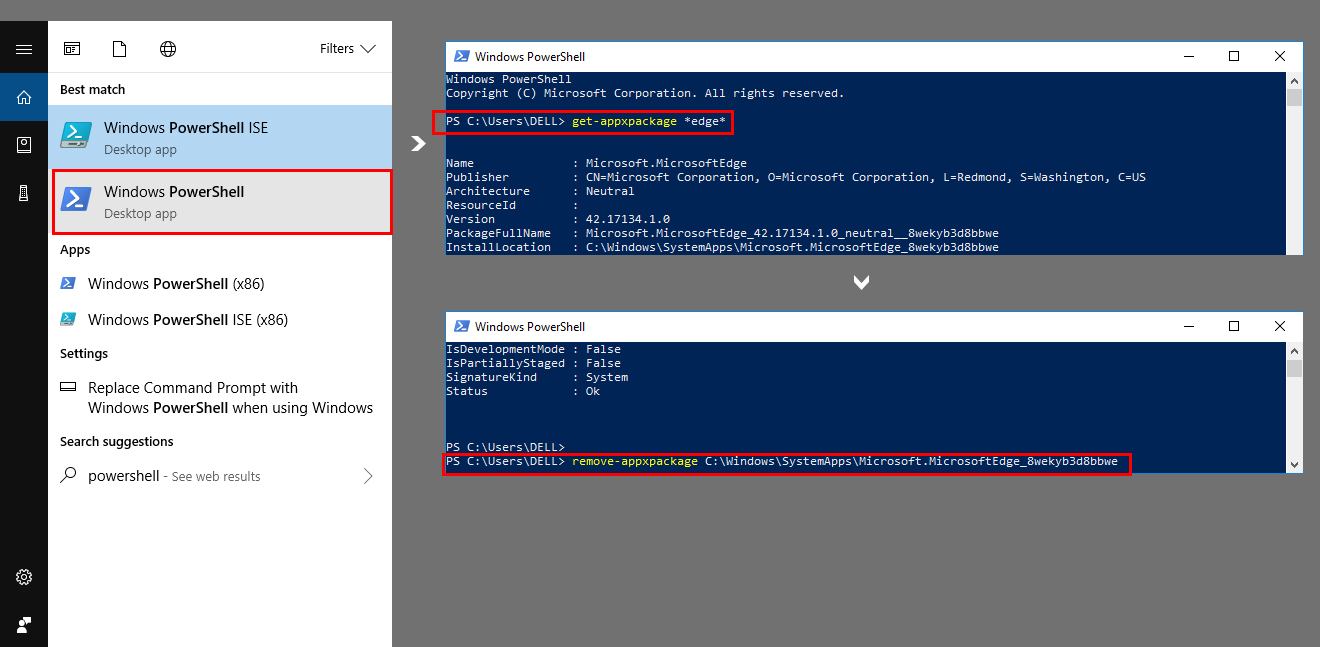
Task: Minimize the bottom PowerShell window
Action: click(1188, 326)
